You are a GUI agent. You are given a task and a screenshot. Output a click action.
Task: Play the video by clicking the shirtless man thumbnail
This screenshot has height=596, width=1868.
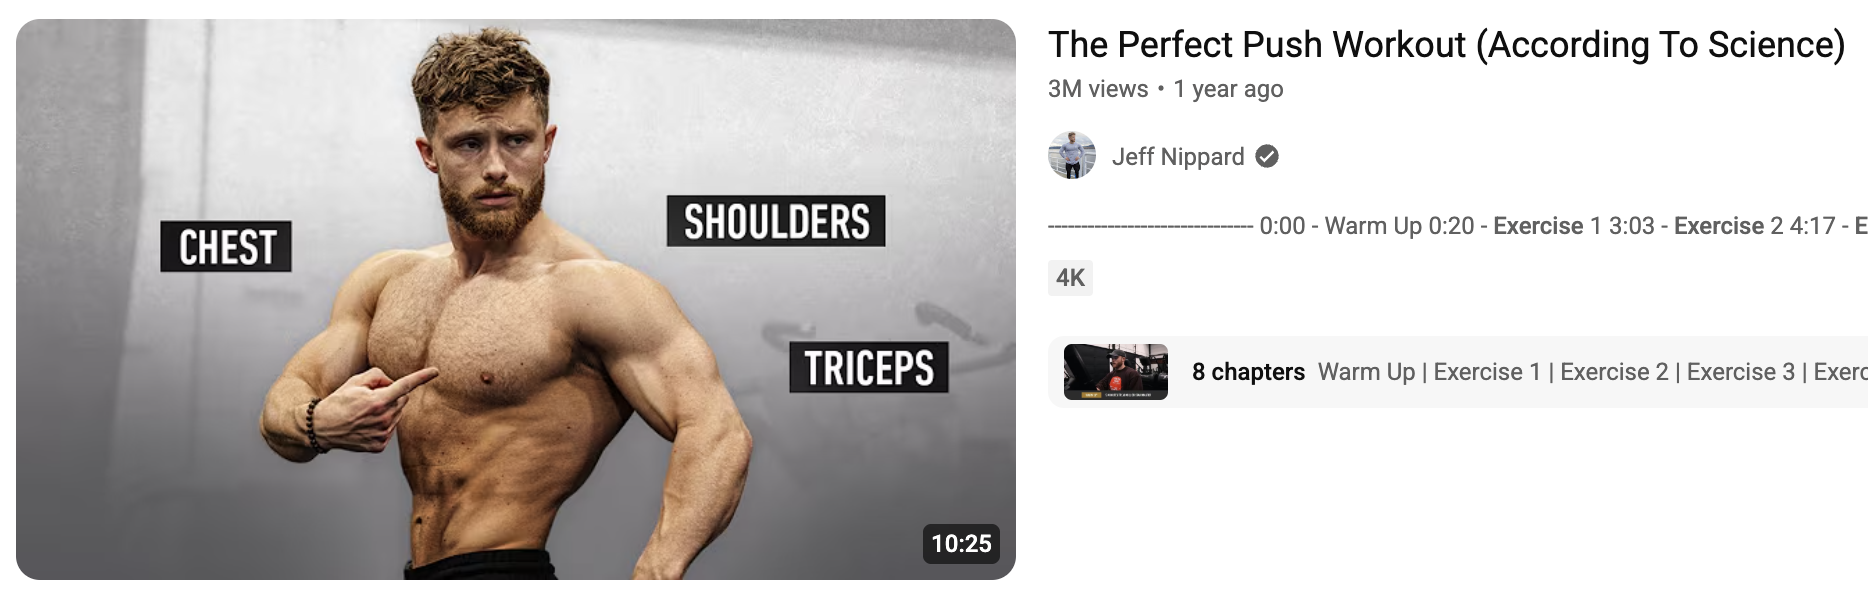[x=516, y=299]
